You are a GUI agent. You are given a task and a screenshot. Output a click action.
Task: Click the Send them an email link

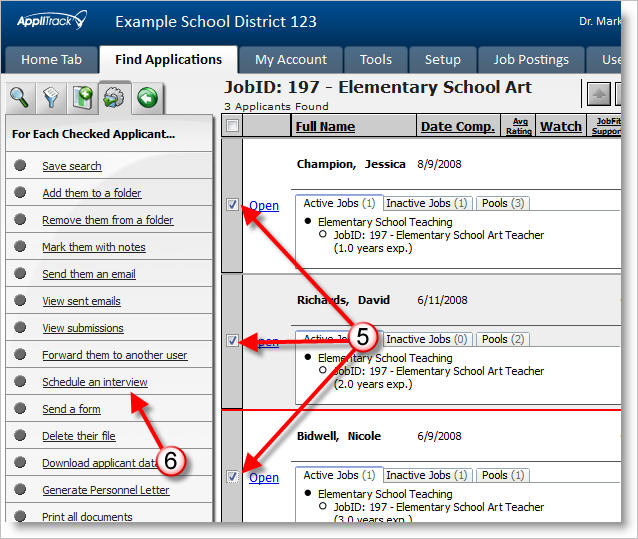click(x=88, y=274)
